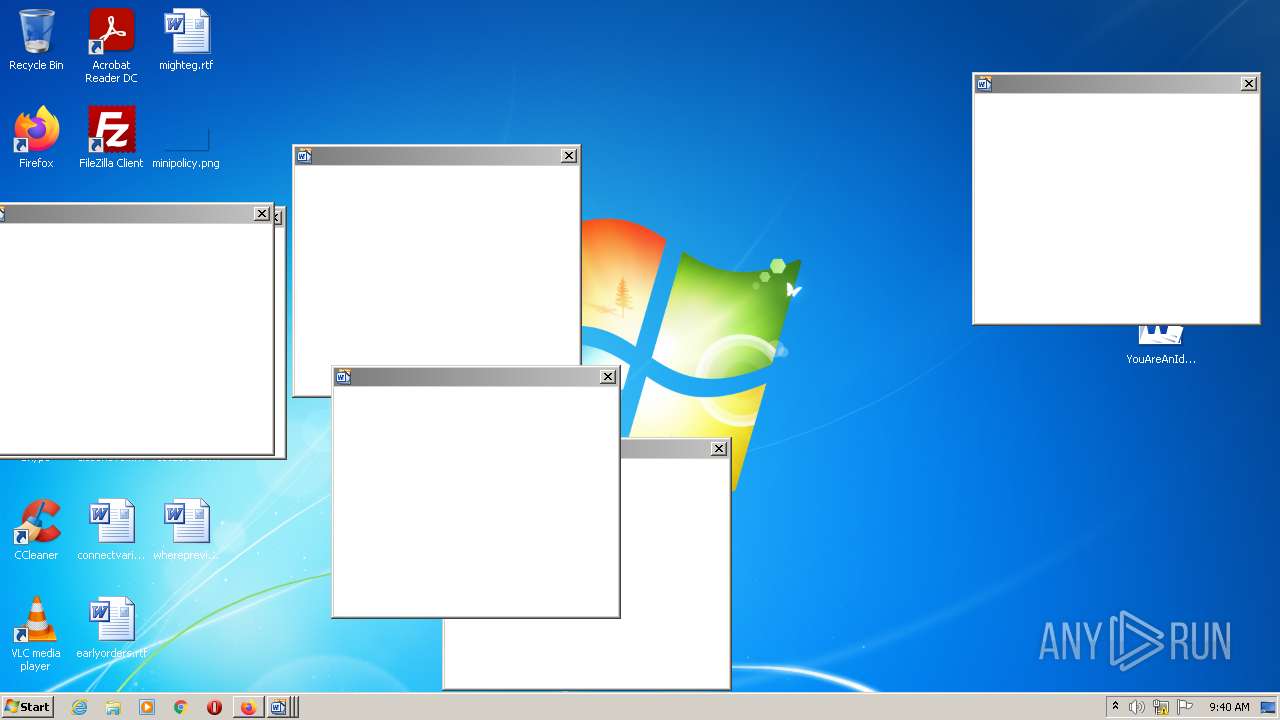Open Internet Explorer from the taskbar
The width and height of the screenshot is (1280, 720).
[80, 707]
